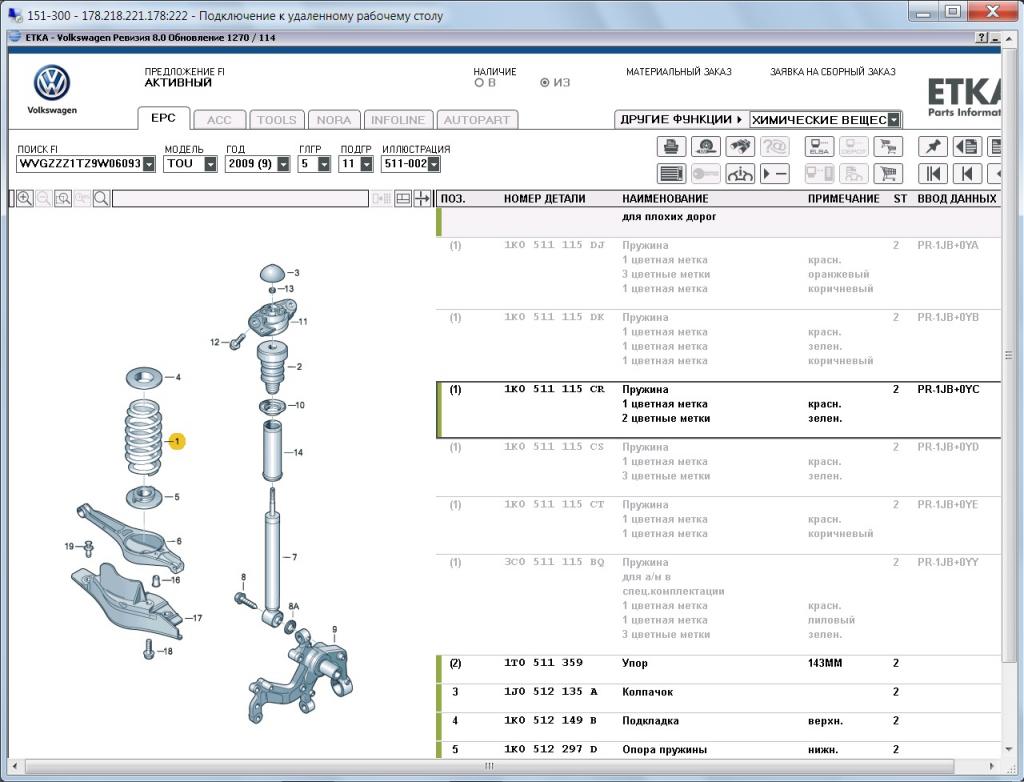1024x782 pixels.
Task: Open the ГОД dropdown showing 2009 (9)
Action: click(283, 164)
